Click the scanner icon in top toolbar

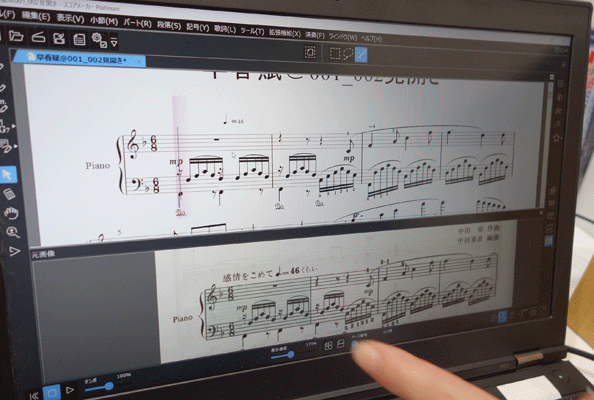coord(39,37)
